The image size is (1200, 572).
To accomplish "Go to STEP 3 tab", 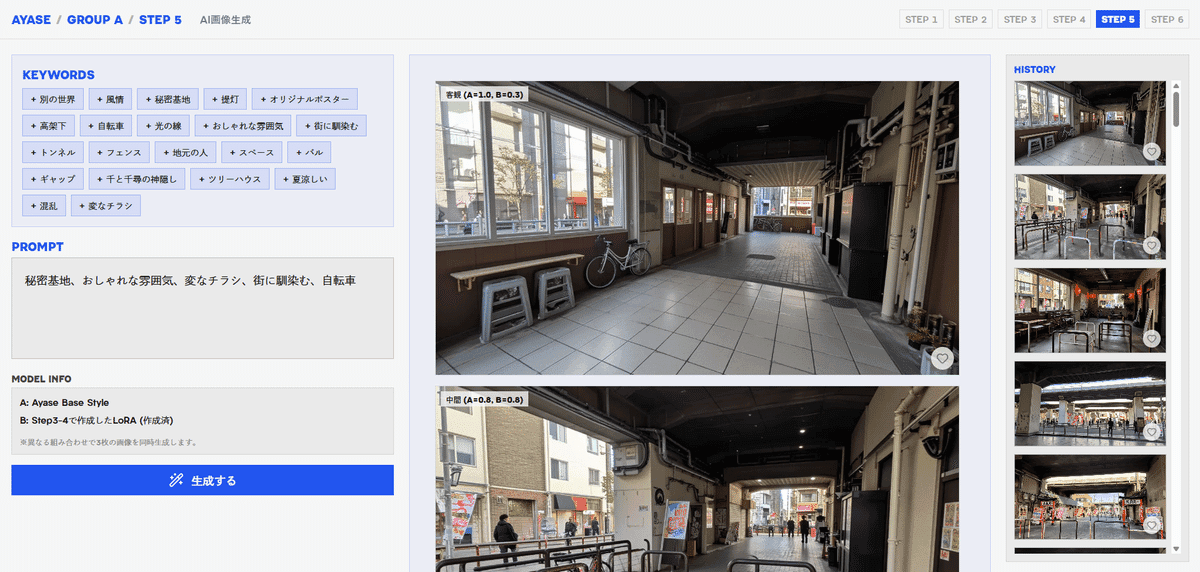I will (1019, 19).
